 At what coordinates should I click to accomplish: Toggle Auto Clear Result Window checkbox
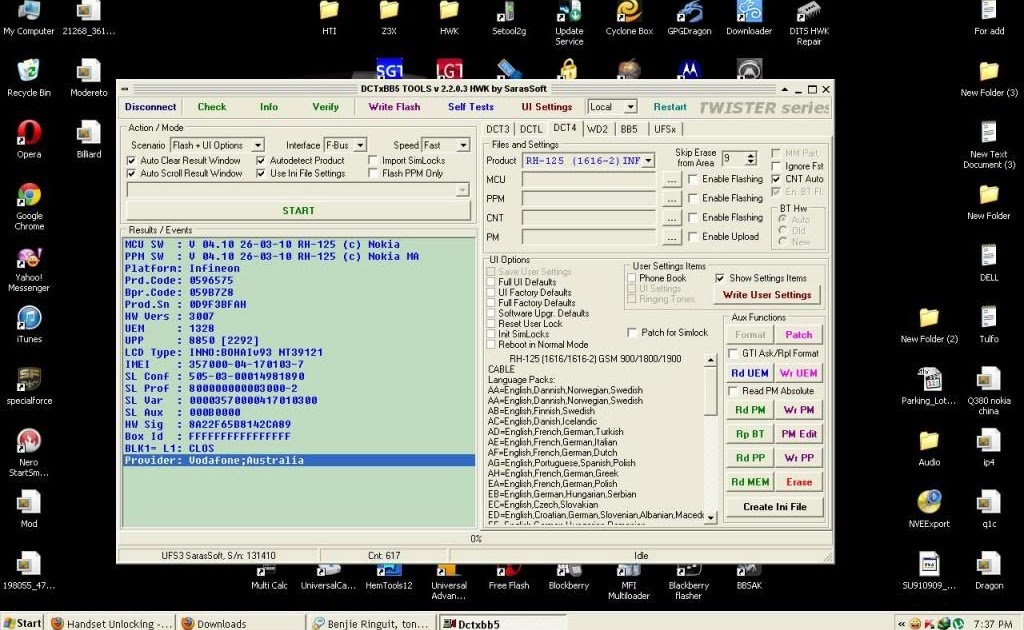point(131,161)
